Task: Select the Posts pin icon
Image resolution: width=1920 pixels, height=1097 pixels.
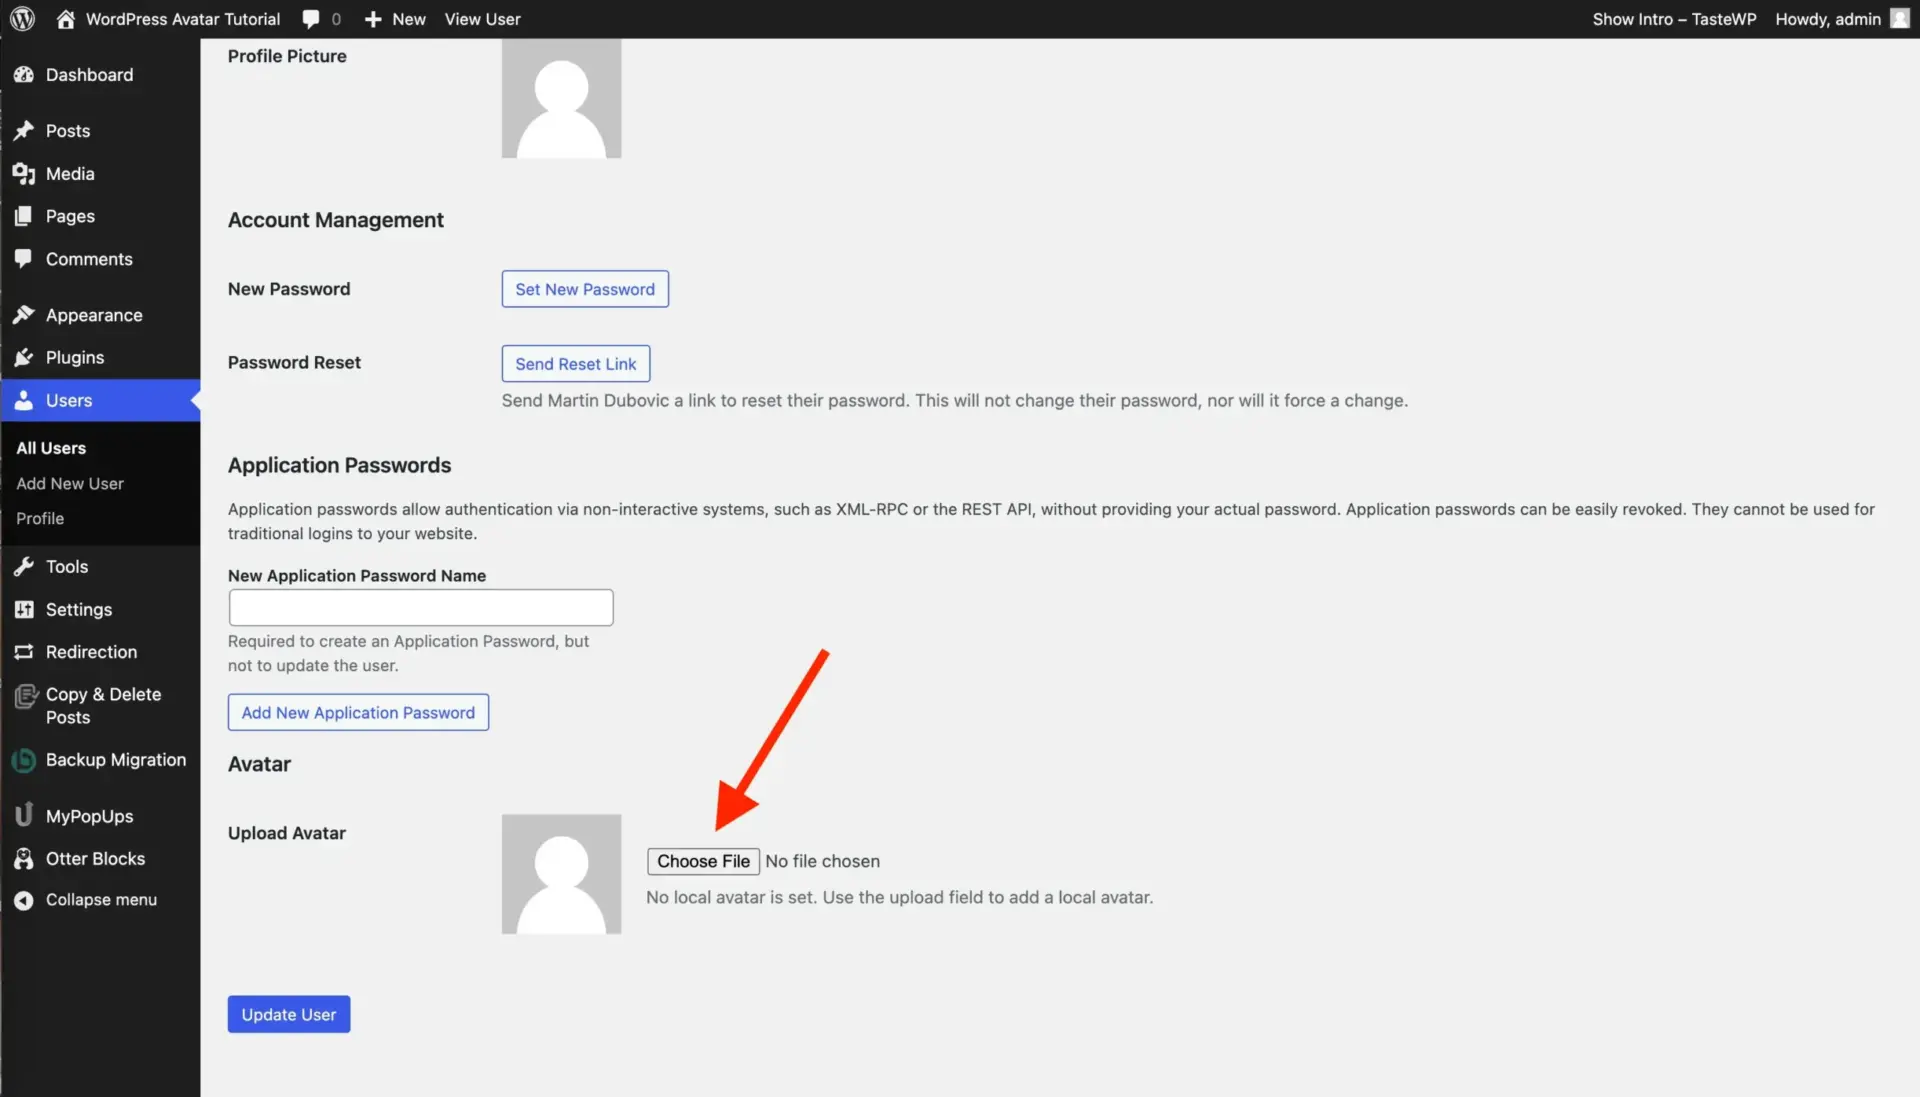Action: [25, 131]
